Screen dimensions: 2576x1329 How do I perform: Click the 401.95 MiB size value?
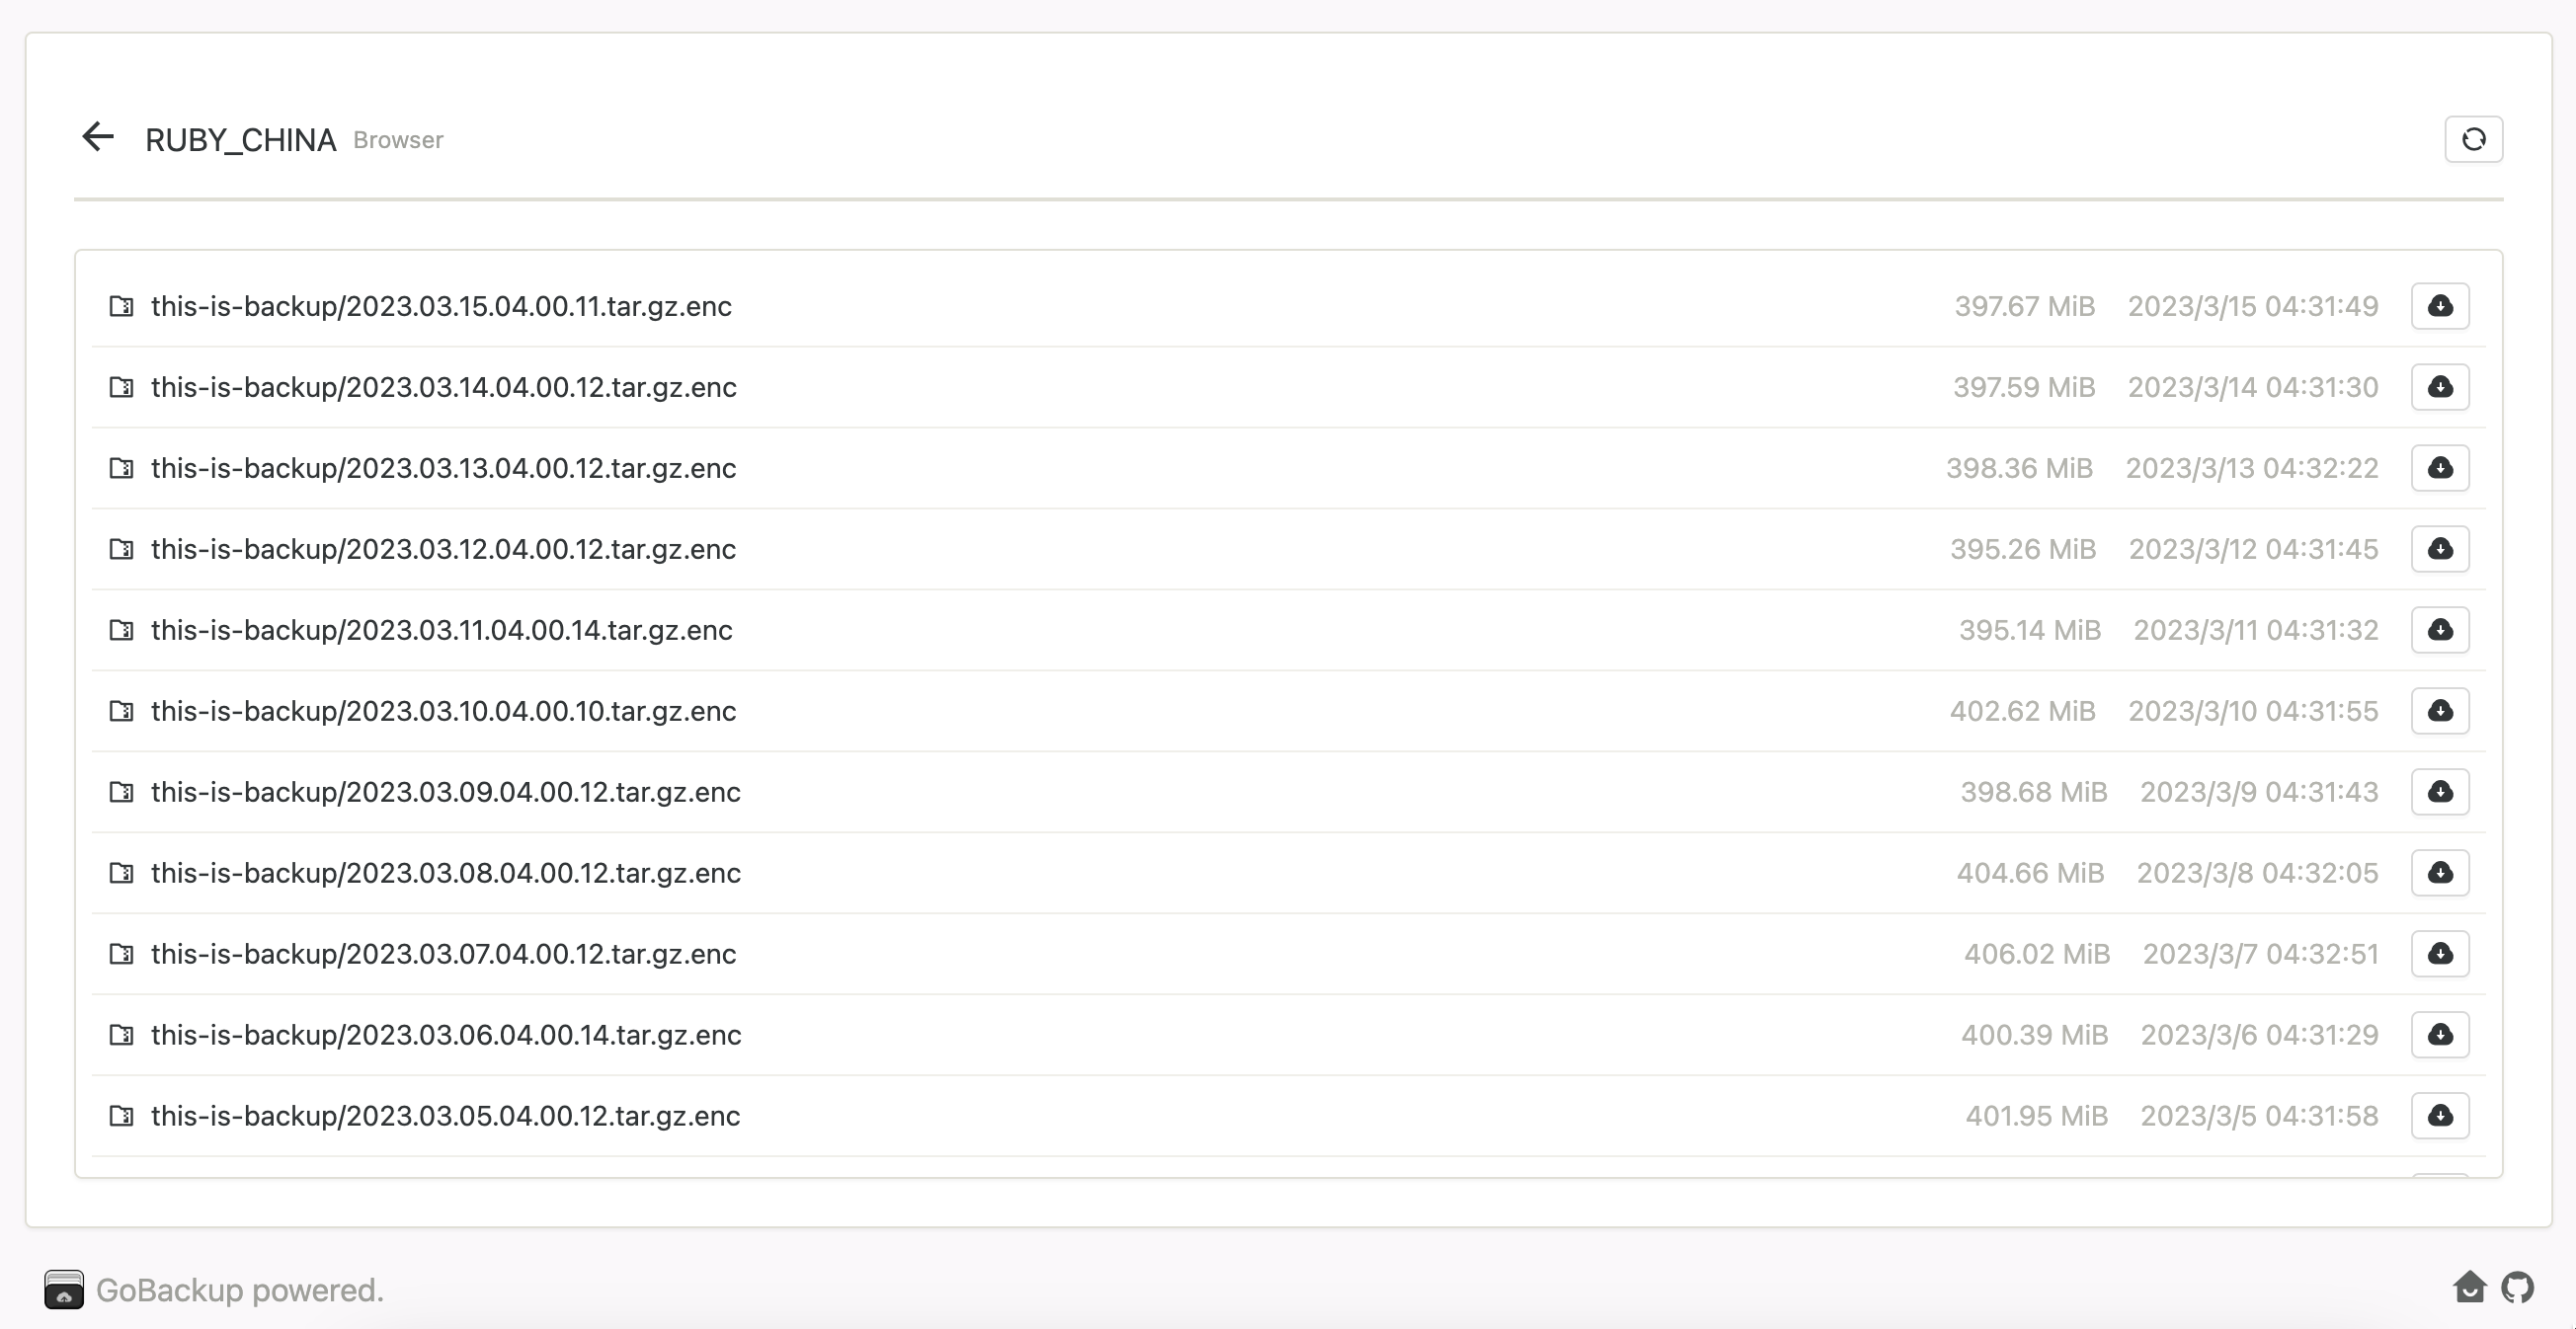(2037, 1116)
